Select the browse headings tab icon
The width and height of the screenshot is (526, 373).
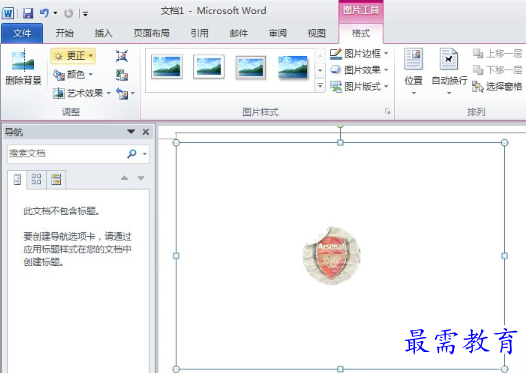point(17,179)
